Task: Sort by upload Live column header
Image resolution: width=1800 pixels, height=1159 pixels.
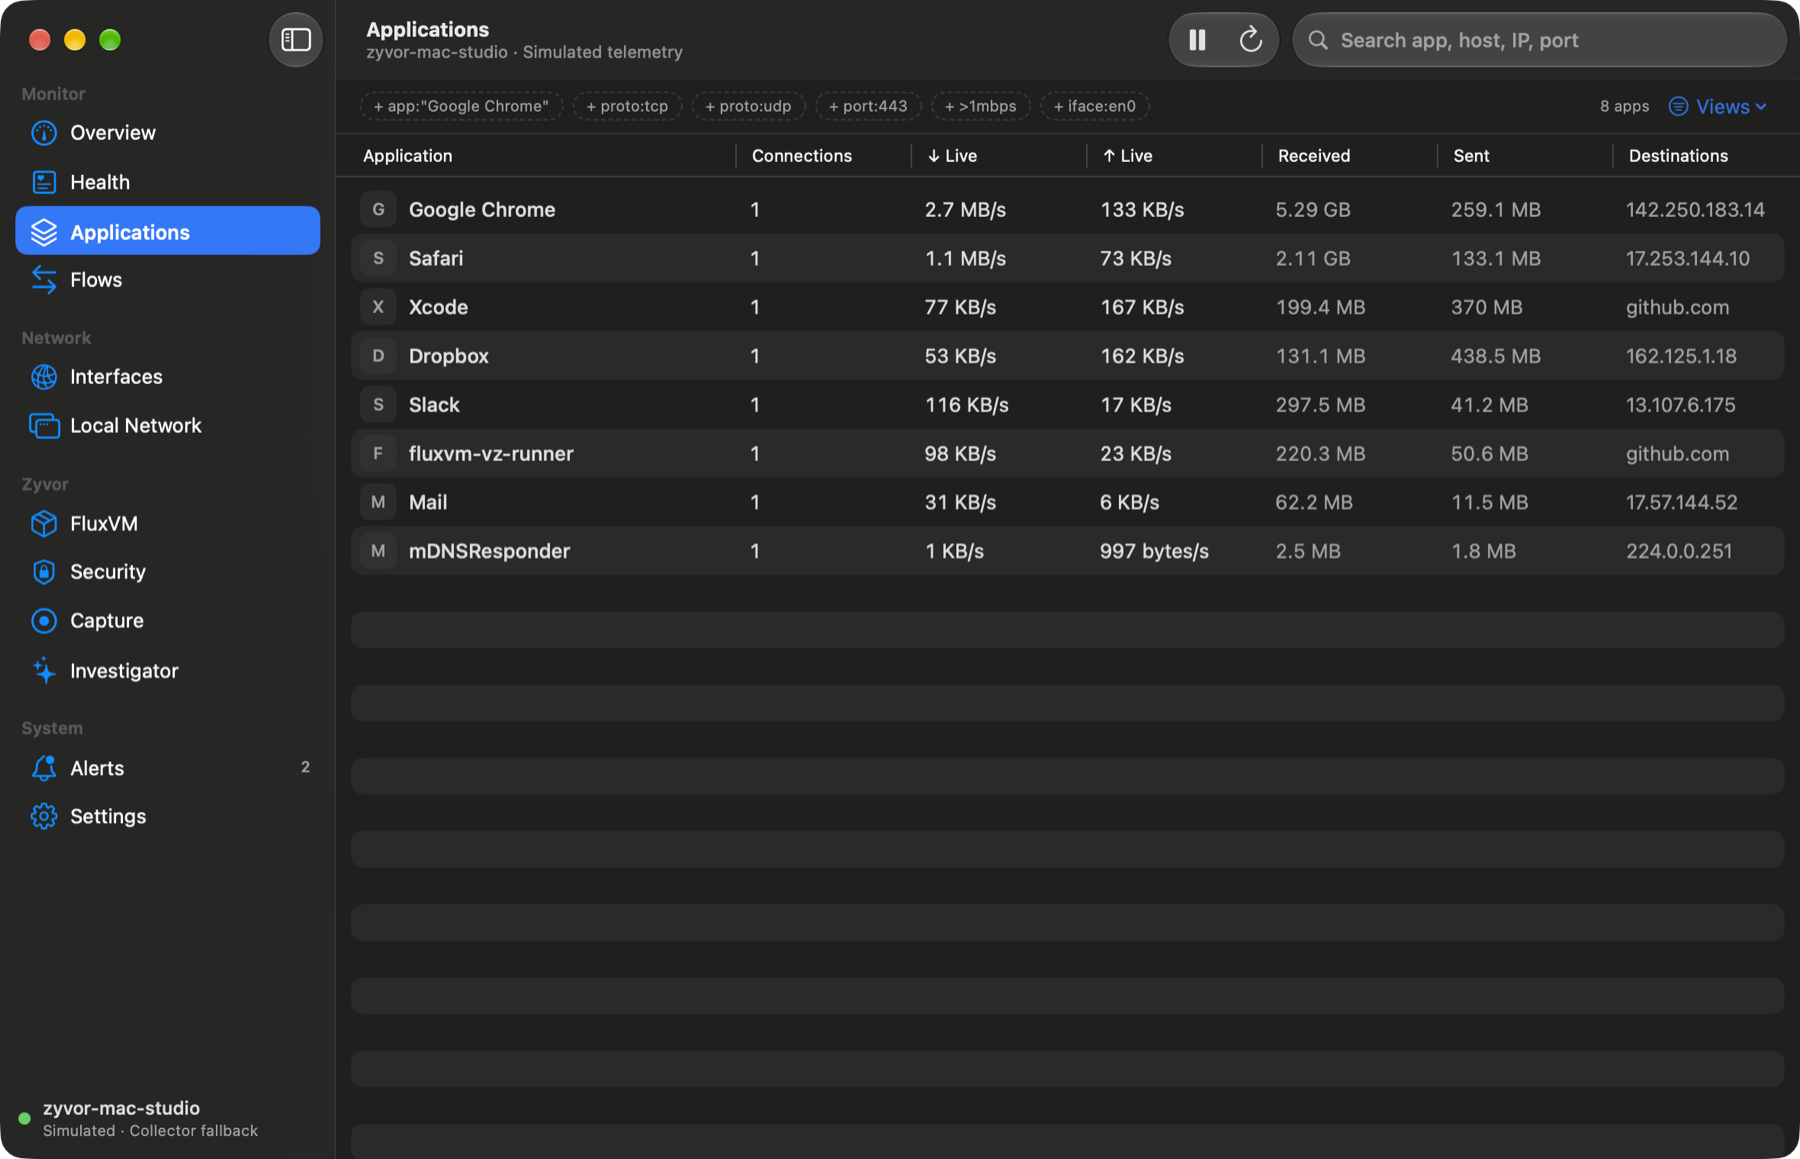Action: coord(1127,156)
